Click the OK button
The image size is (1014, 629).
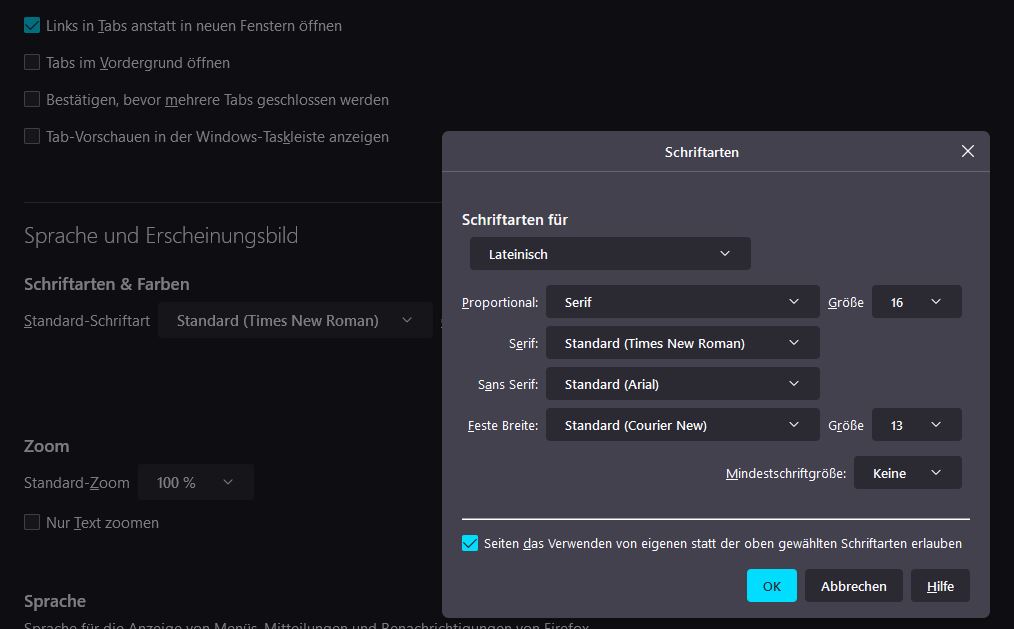pyautogui.click(x=771, y=586)
